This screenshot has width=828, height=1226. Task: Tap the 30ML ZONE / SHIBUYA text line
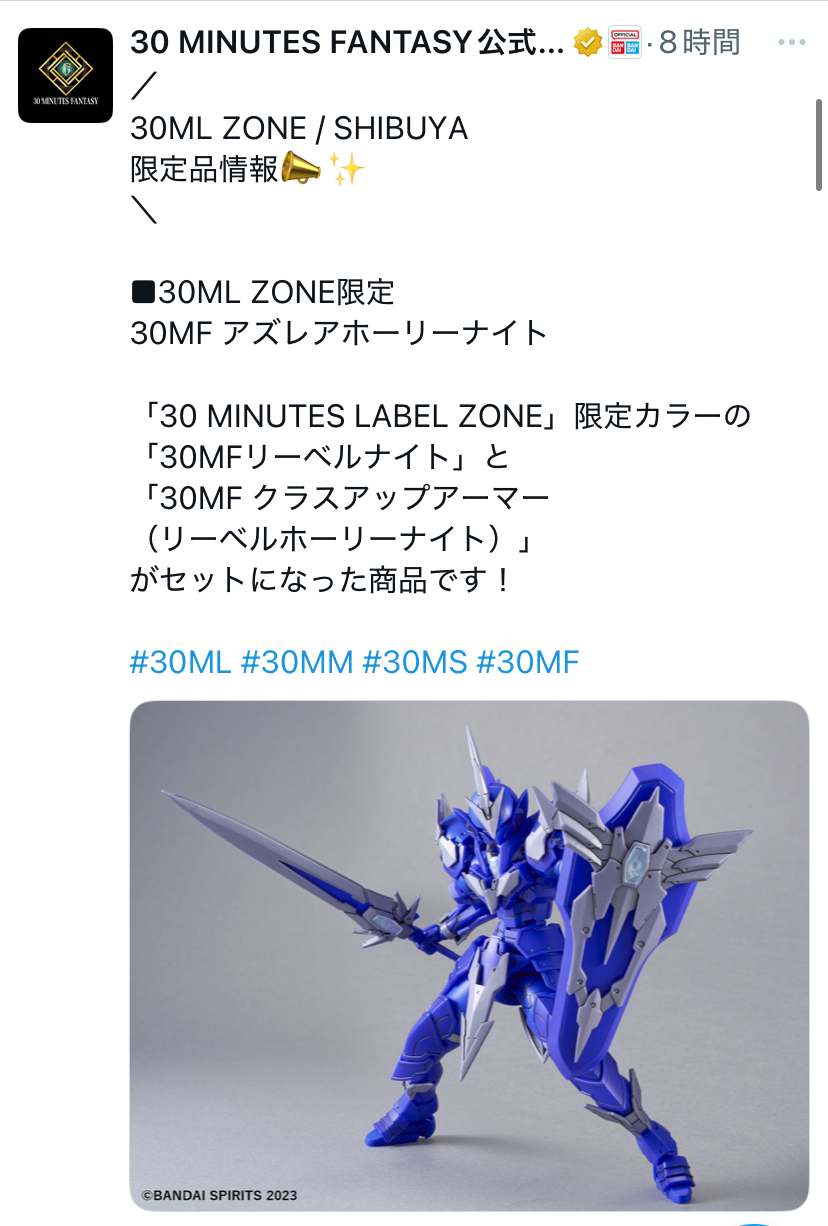click(299, 128)
